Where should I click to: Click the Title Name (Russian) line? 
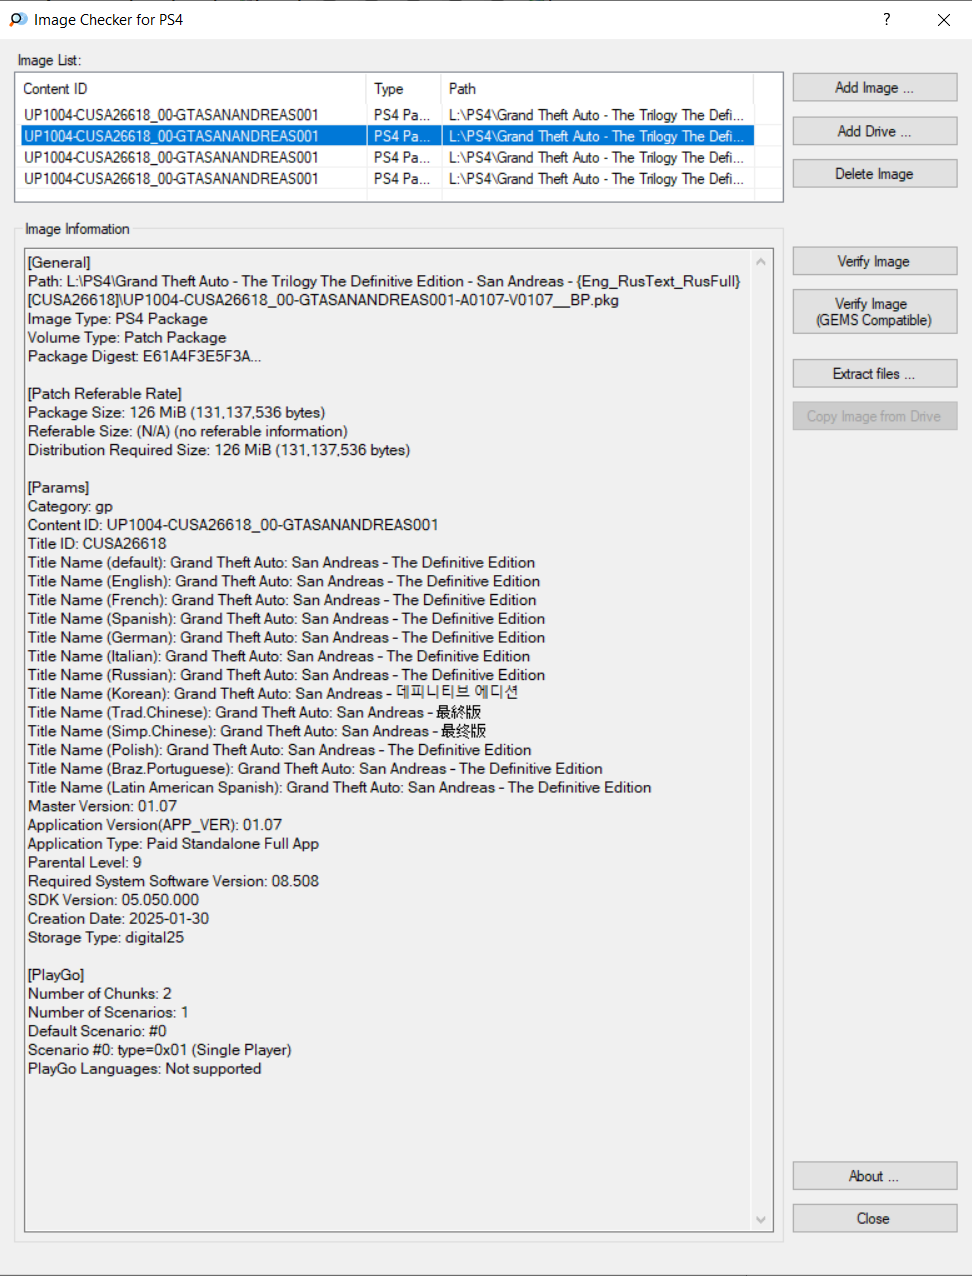click(x=286, y=675)
